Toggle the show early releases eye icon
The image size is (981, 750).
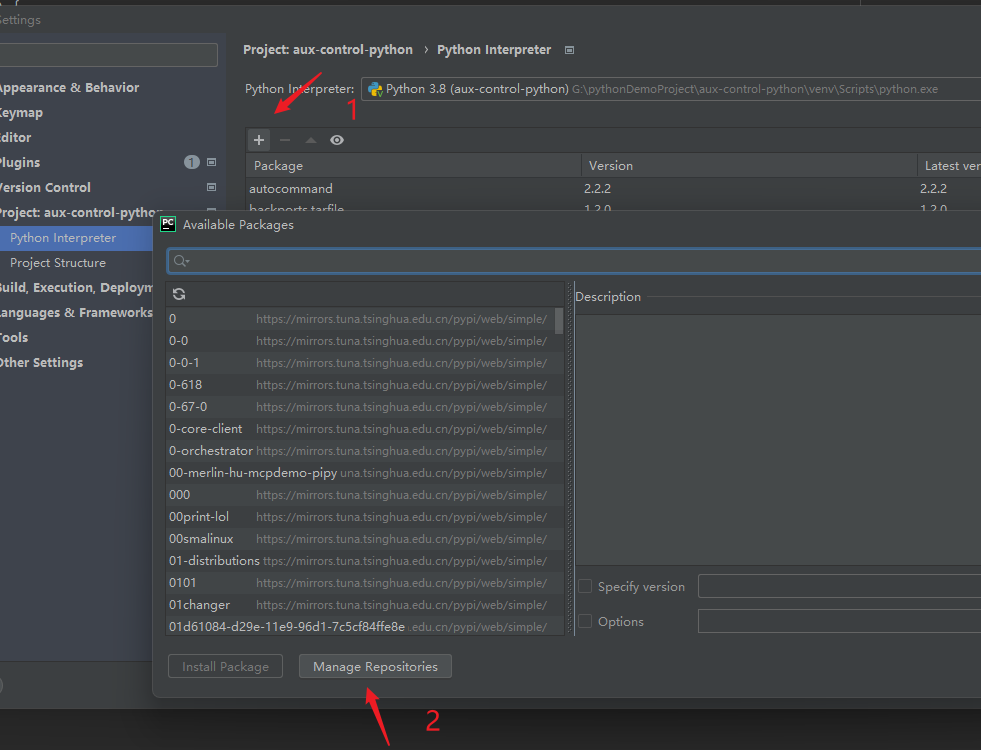point(337,140)
